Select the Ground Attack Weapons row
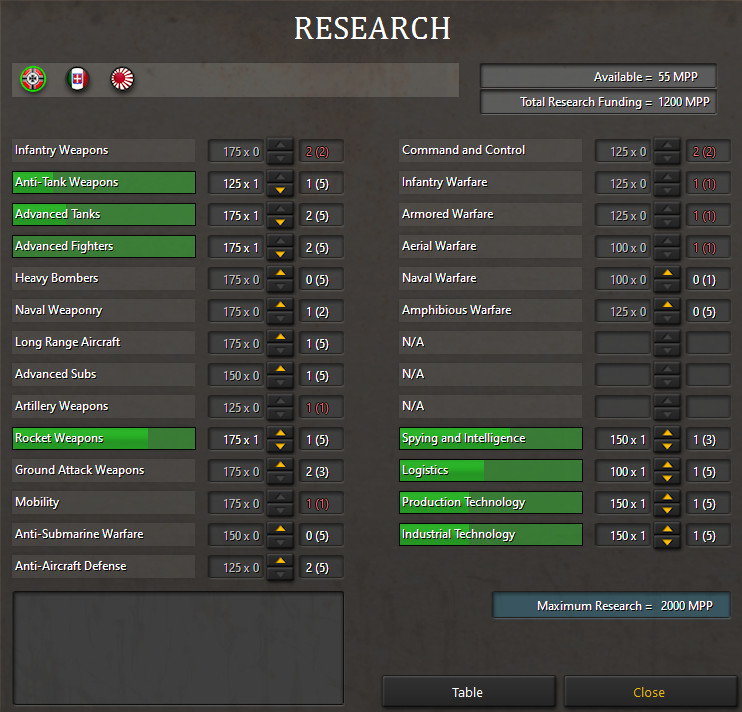 click(x=104, y=470)
